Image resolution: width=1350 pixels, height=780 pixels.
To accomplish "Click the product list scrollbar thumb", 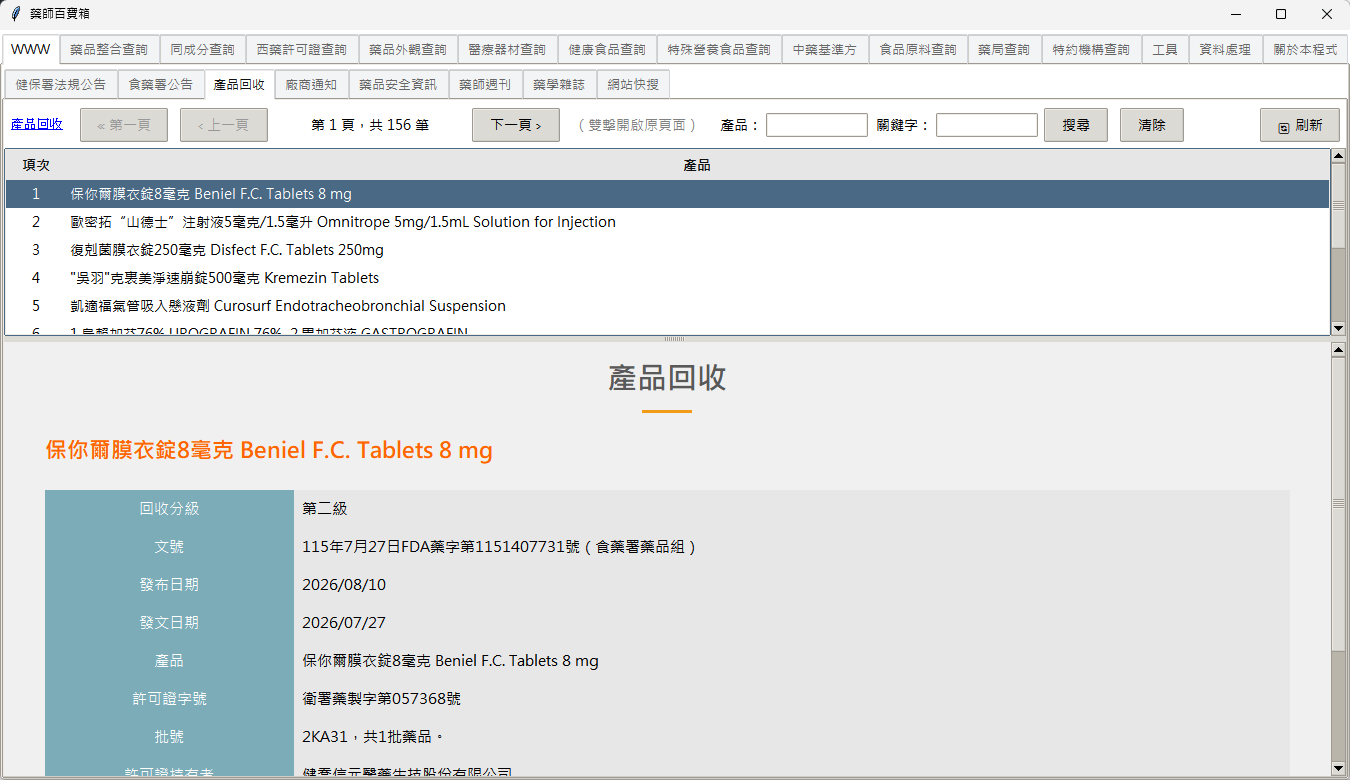I will point(1338,204).
